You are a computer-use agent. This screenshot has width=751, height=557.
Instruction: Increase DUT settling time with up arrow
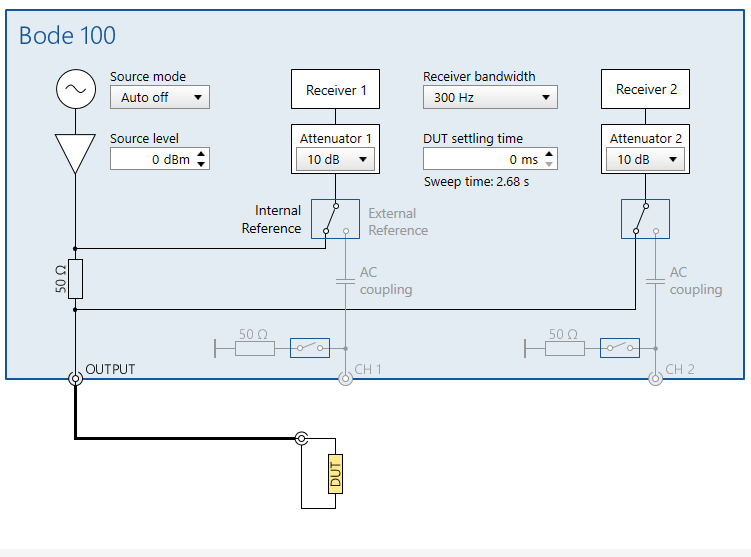click(x=549, y=154)
